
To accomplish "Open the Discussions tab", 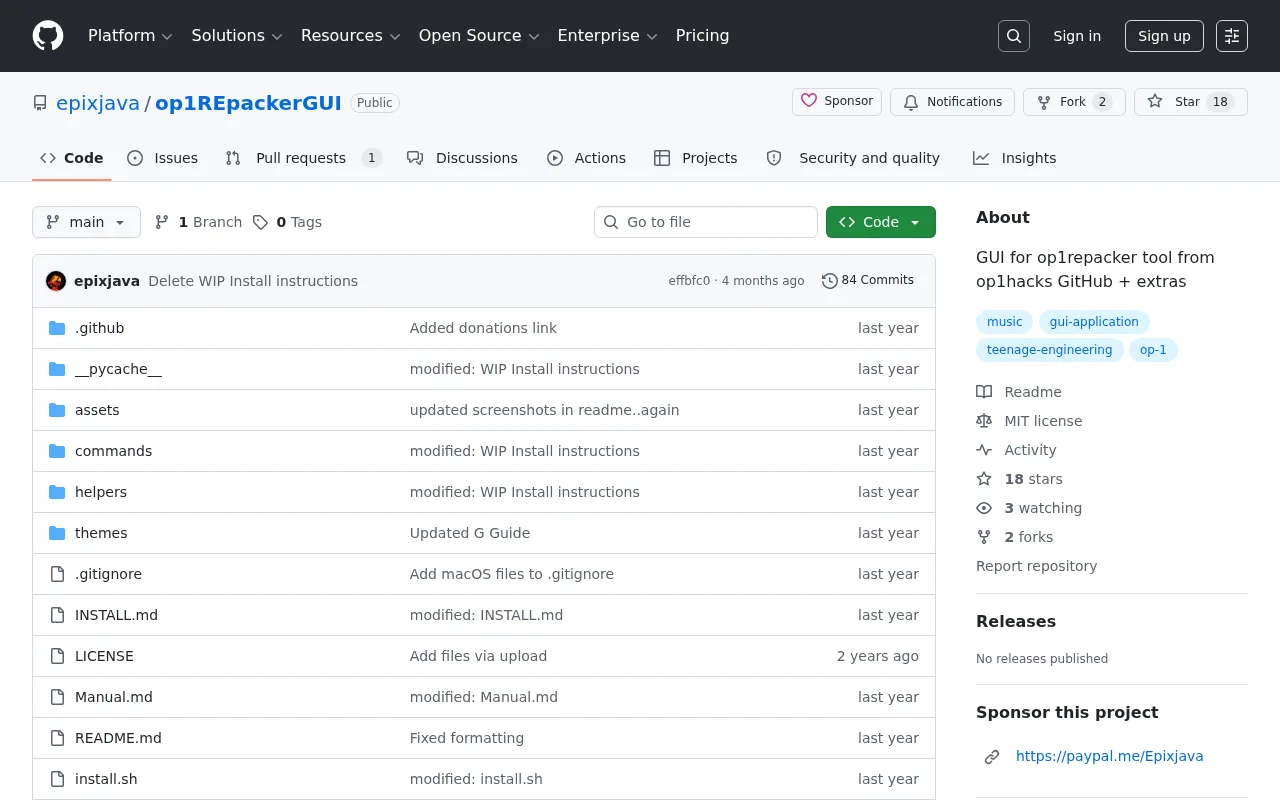I will 463,158.
